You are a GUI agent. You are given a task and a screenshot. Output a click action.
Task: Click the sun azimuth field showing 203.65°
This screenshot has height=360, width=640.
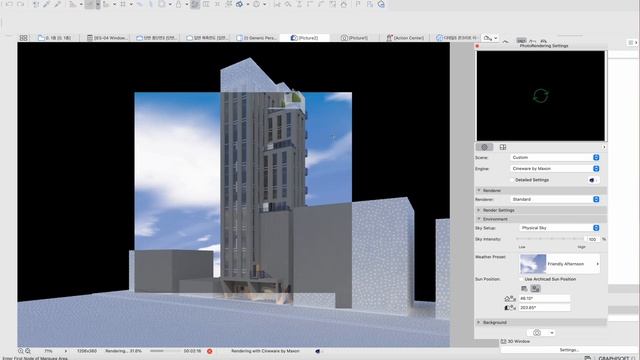pos(544,308)
